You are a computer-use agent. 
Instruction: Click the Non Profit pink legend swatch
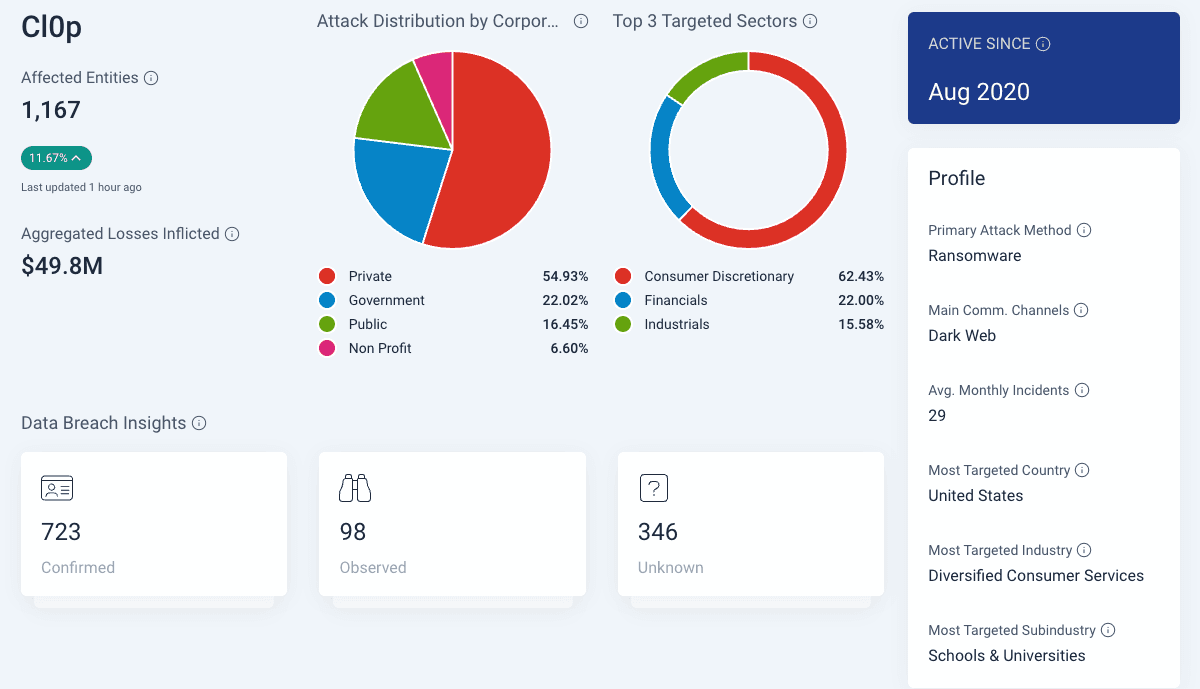point(327,348)
